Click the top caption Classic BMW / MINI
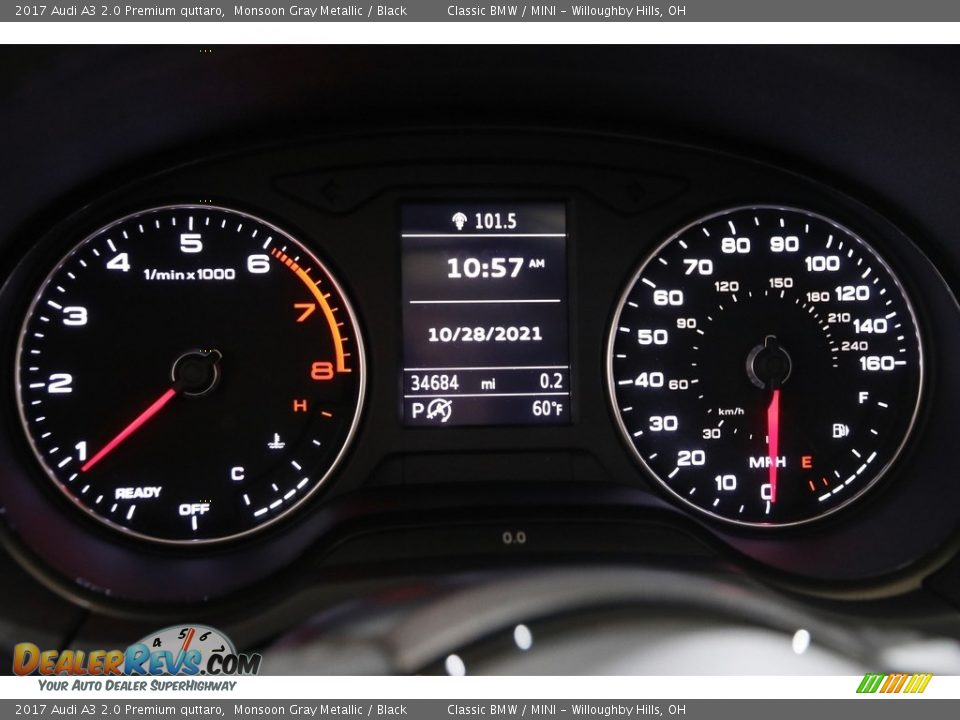Image resolution: width=960 pixels, height=720 pixels. [x=501, y=10]
